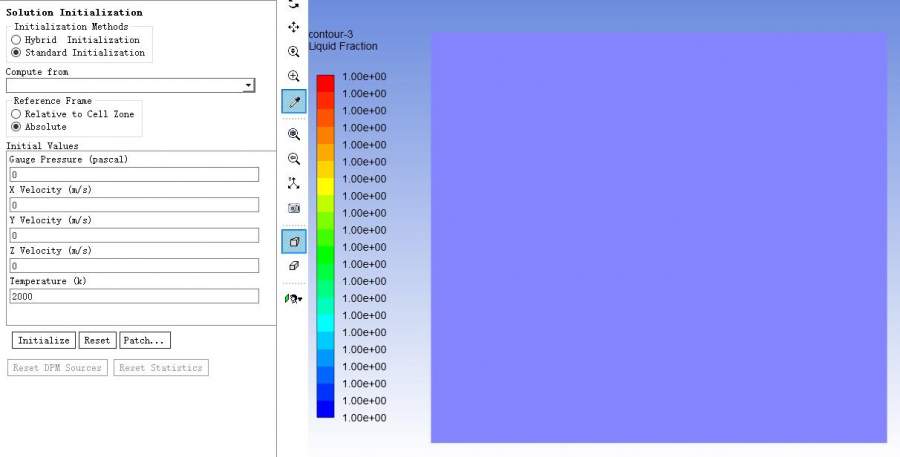Image resolution: width=900 pixels, height=457 pixels.
Task: Select Standard Initialization radio button
Action: pyautogui.click(x=16, y=52)
